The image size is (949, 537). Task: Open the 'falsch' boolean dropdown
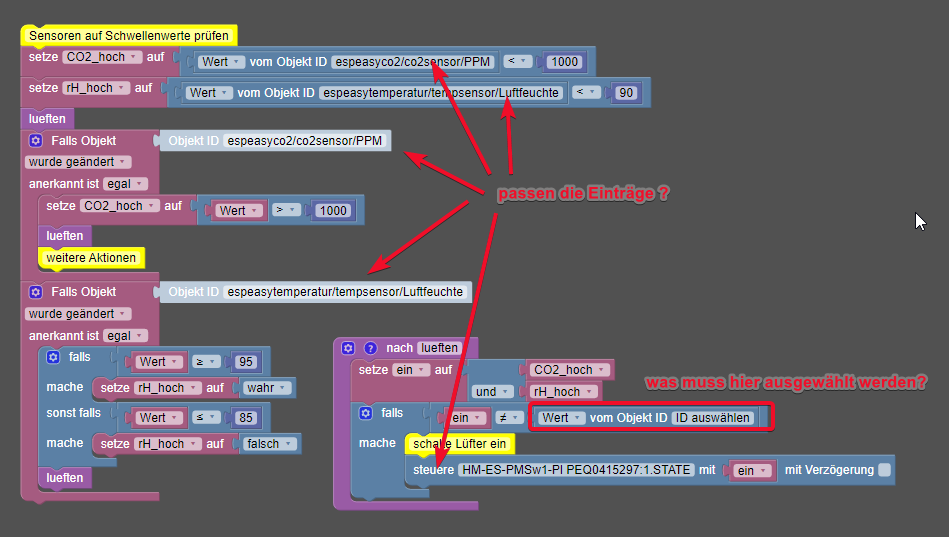269,444
